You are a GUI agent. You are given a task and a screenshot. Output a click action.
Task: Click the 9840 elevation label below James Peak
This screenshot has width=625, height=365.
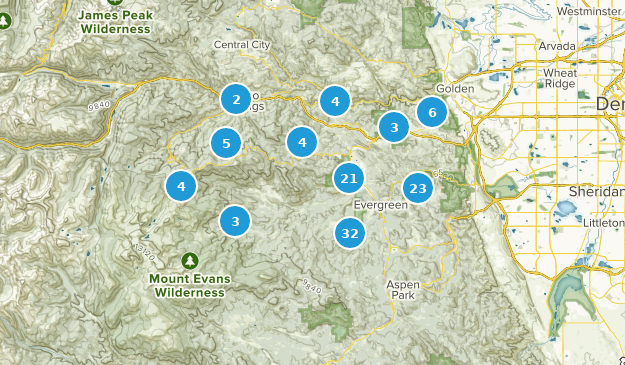click(x=99, y=106)
